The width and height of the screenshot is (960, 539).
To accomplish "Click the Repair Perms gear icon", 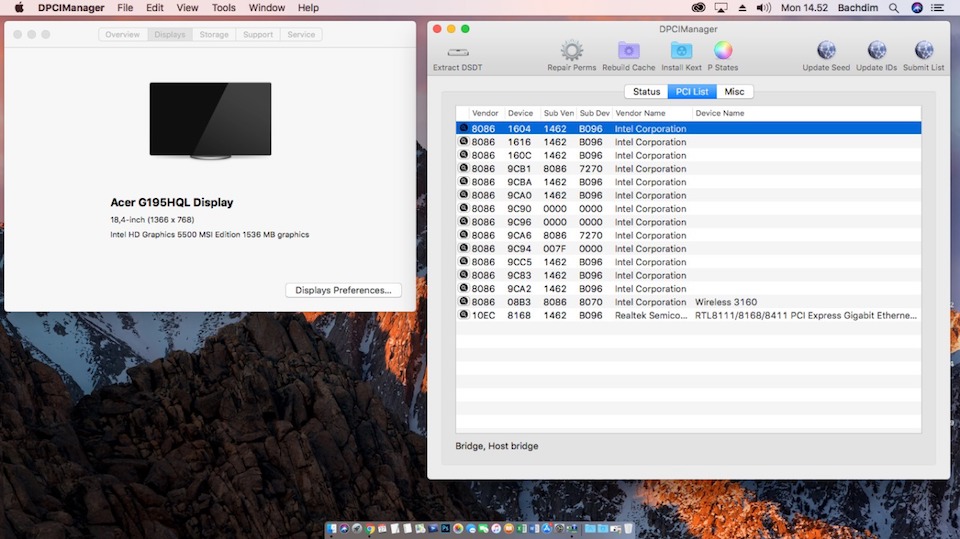I will click(x=571, y=51).
